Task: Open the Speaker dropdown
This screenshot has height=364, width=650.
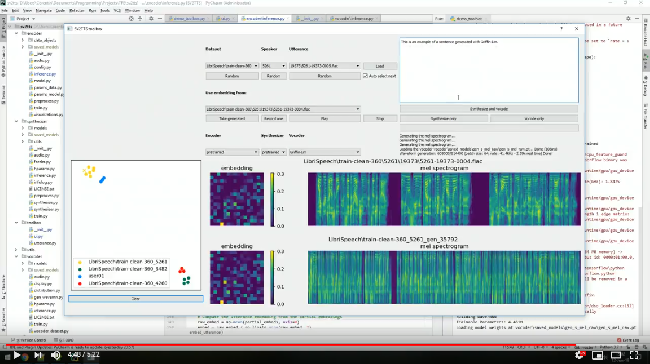Action: (274, 66)
